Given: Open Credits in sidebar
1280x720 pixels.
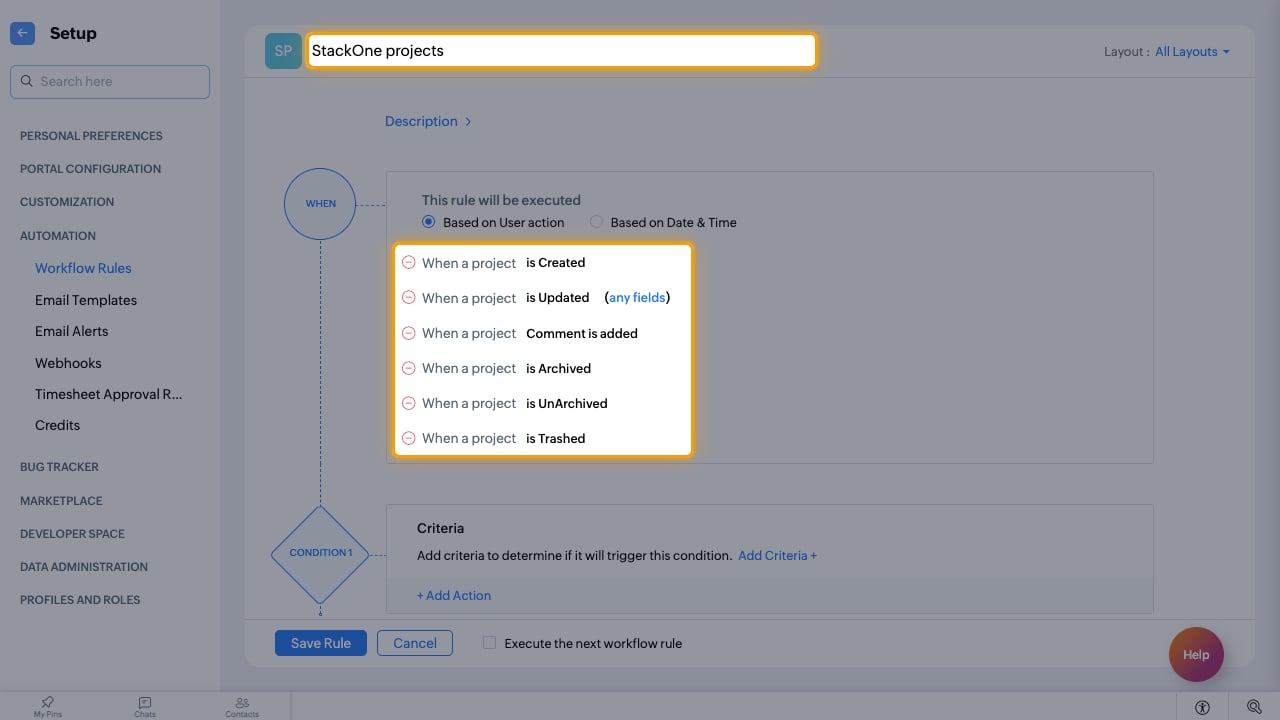Looking at the screenshot, I should [x=57, y=425].
